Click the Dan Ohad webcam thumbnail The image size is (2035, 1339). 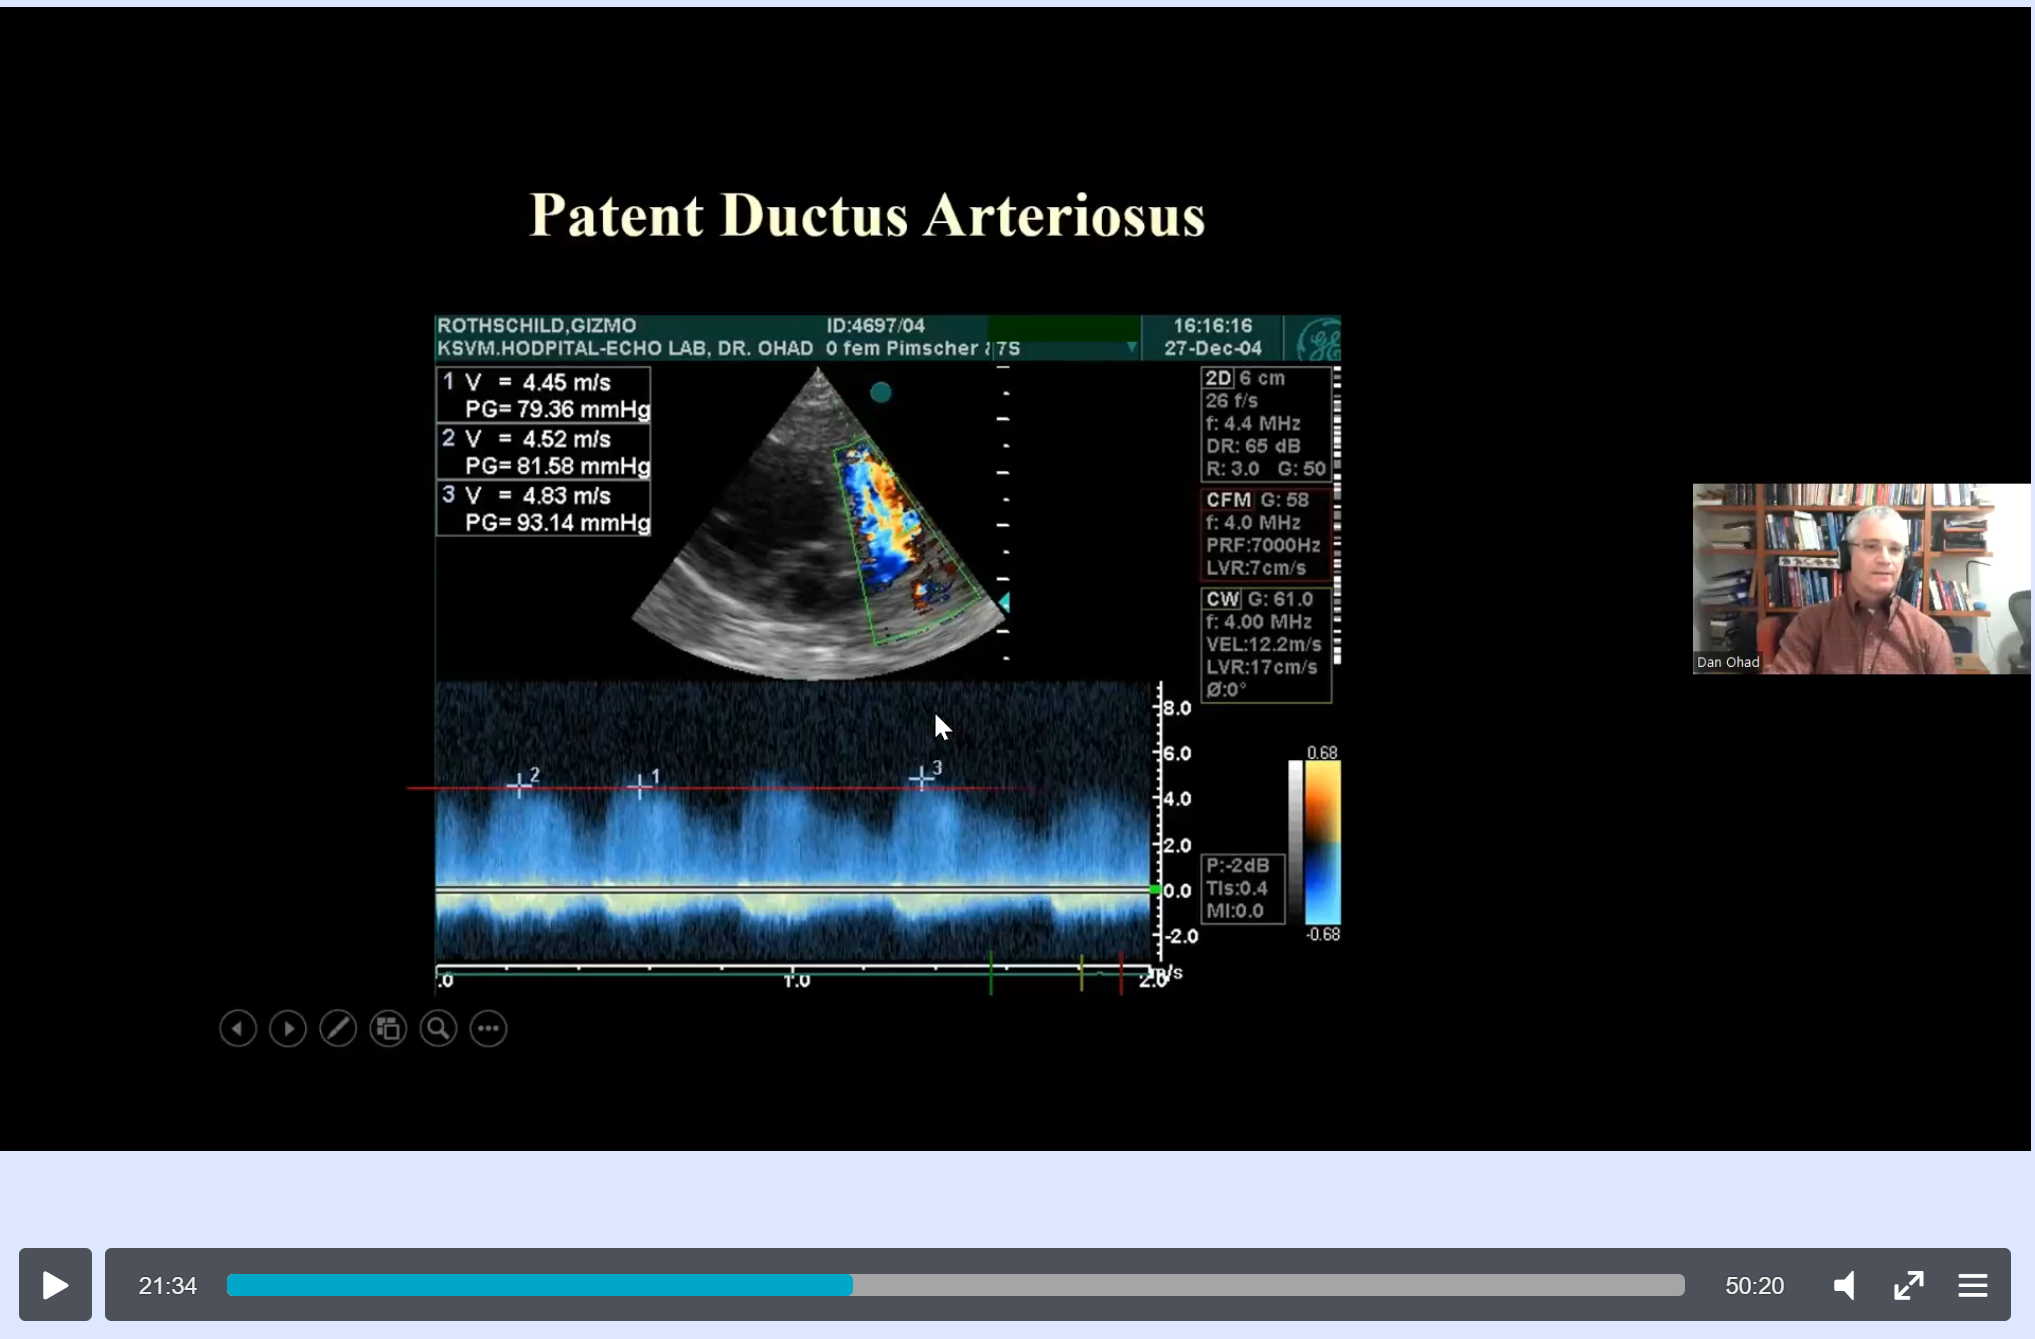1860,578
